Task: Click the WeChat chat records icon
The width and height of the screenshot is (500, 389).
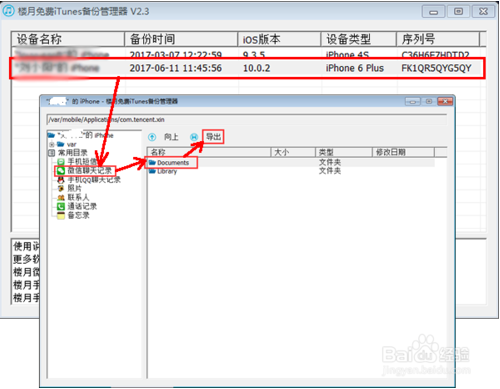Action: [60, 171]
